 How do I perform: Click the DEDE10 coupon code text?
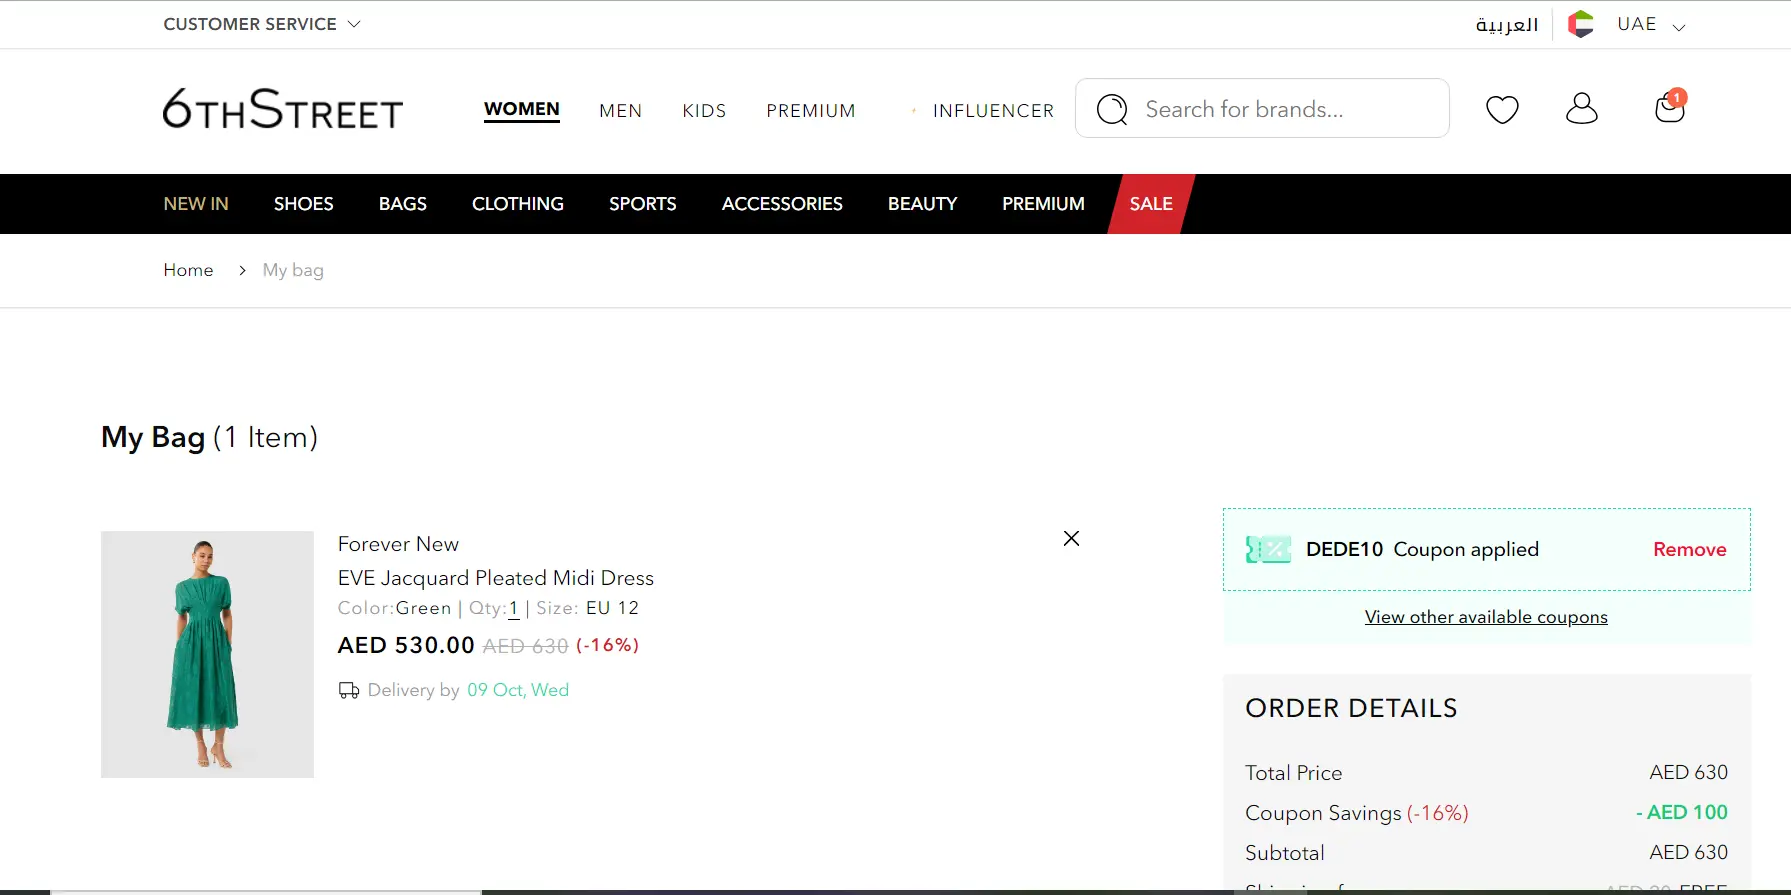(x=1345, y=549)
